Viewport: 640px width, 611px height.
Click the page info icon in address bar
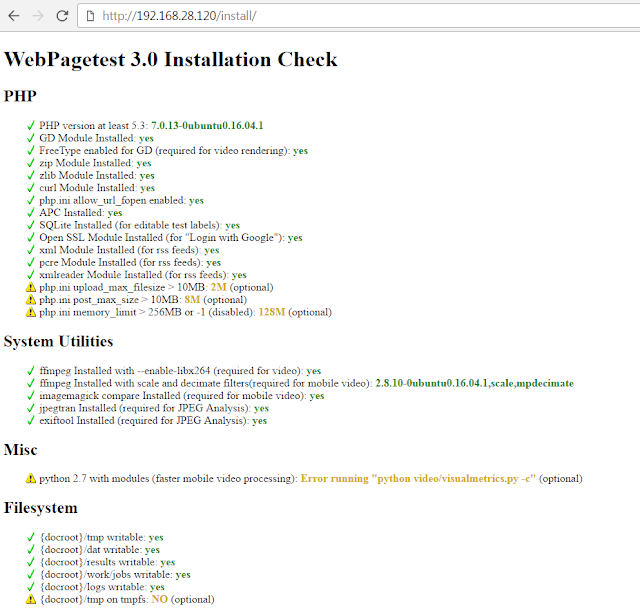pos(91,16)
